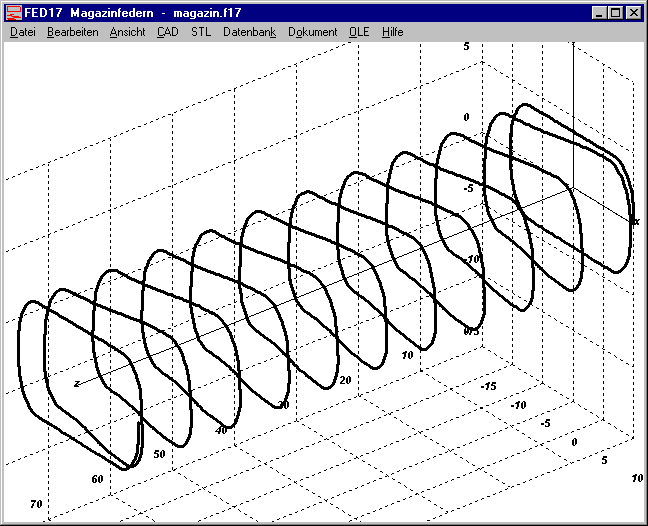Open the Dokument menu
The height and width of the screenshot is (526, 648).
coord(312,32)
